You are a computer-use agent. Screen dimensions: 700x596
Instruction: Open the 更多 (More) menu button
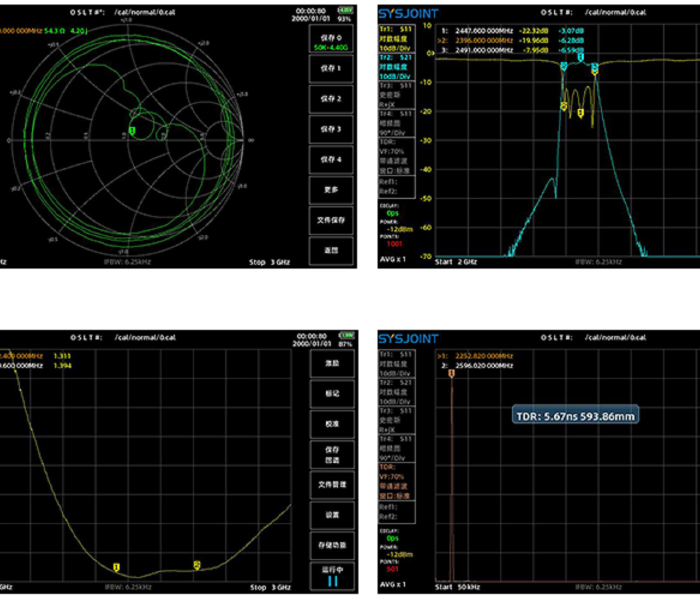pos(331,190)
